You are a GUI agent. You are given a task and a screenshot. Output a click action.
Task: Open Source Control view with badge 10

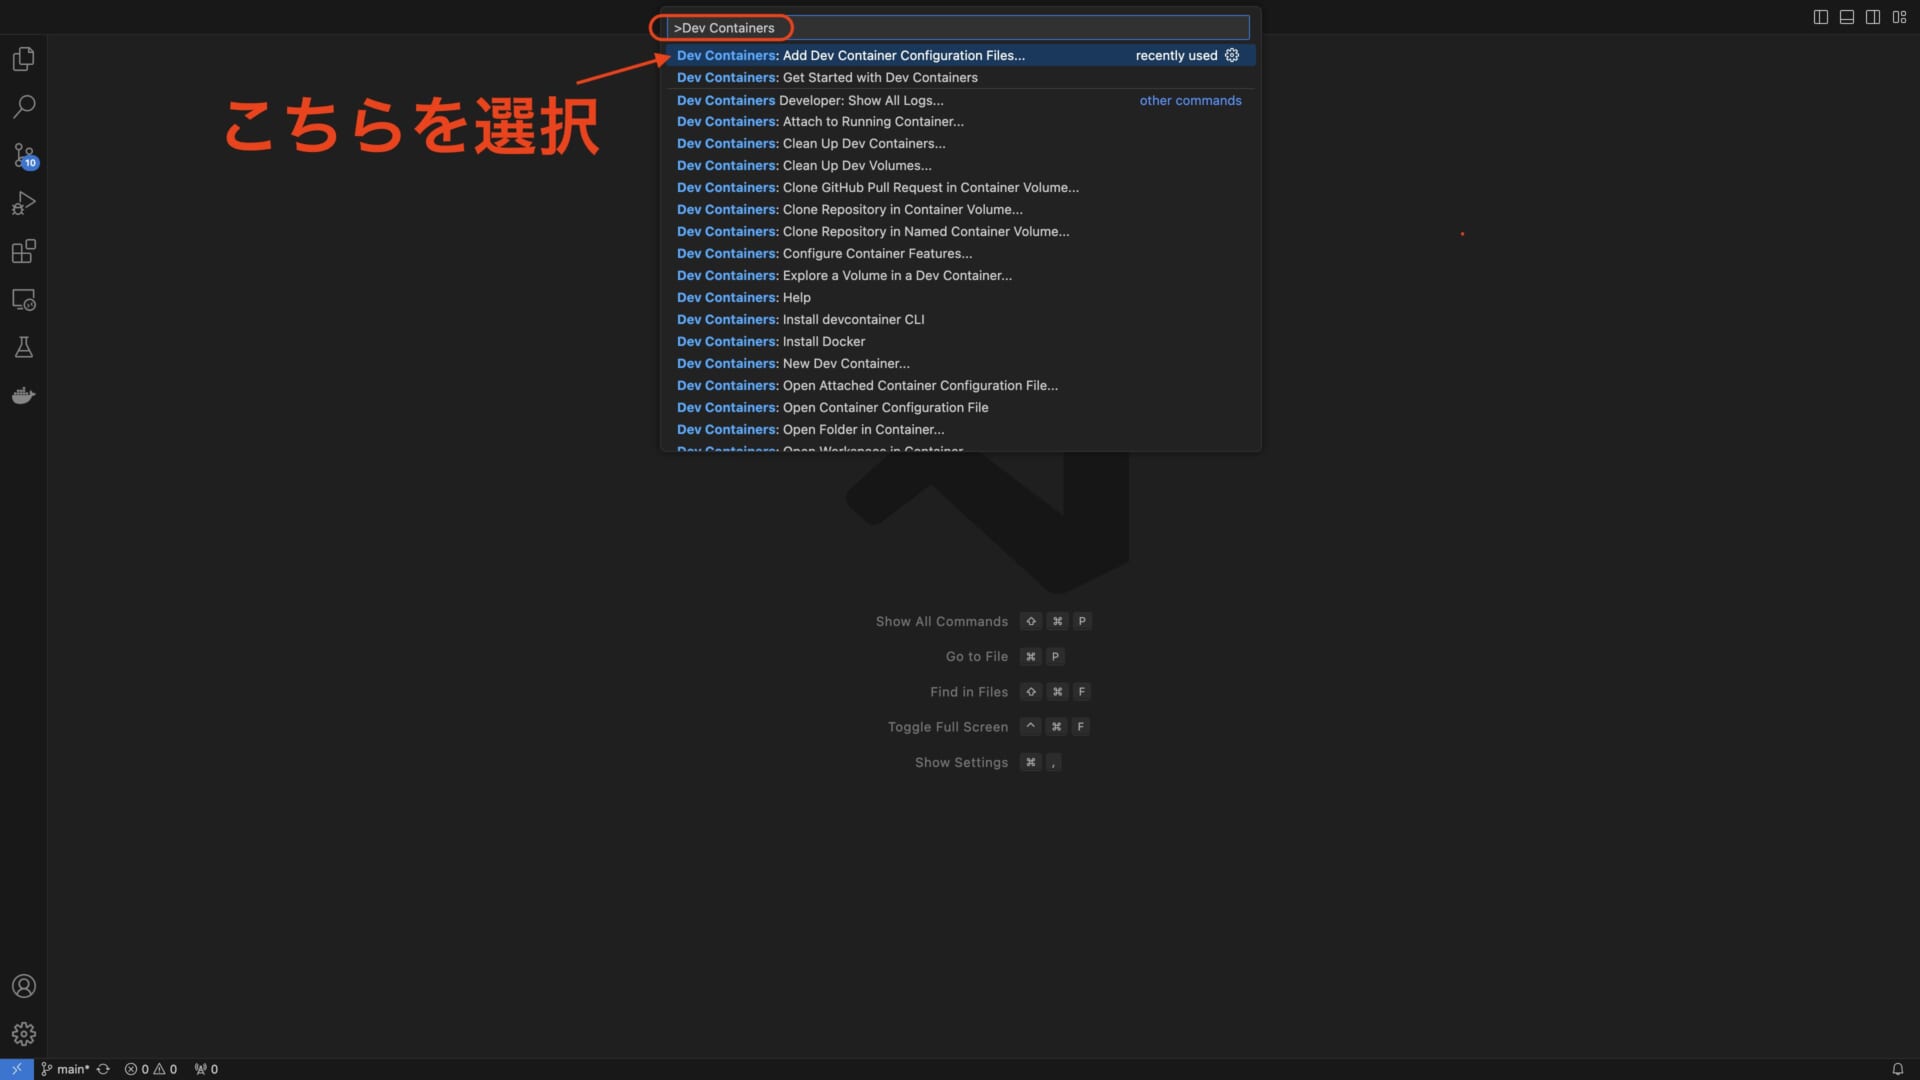pyautogui.click(x=23, y=155)
